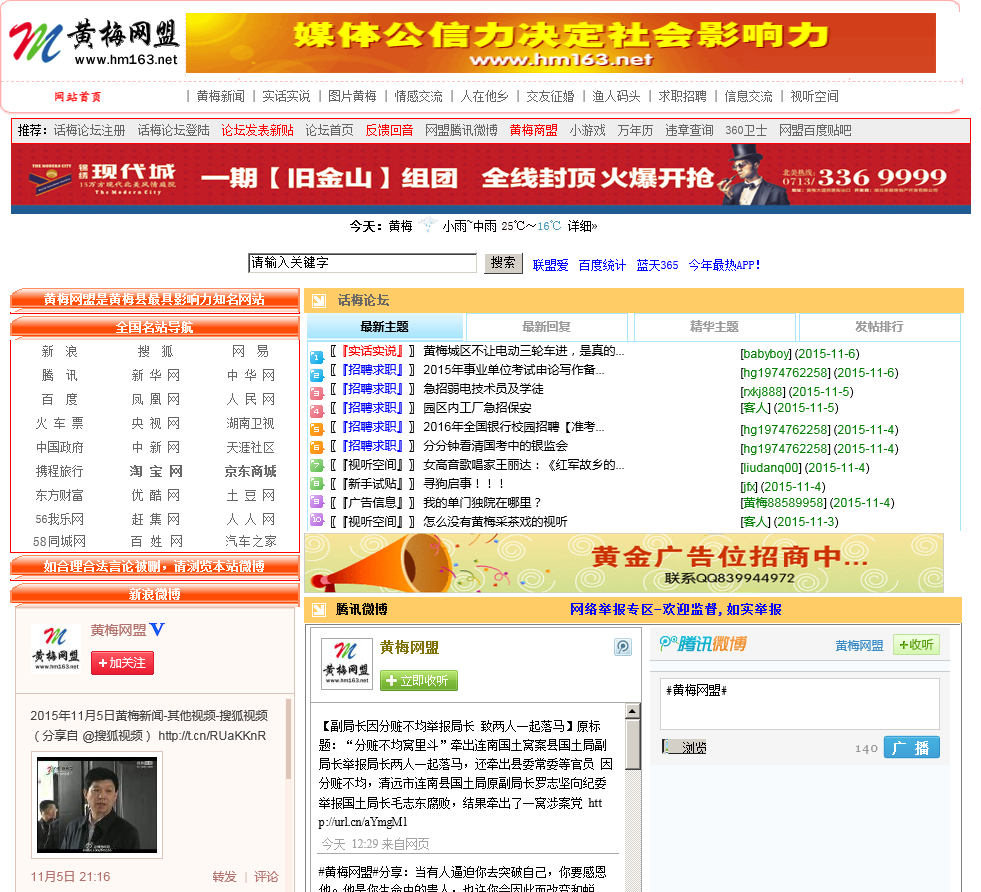Click the Sina Weibo feed scrollbar
Viewport: 981px width, 892px height.
click(x=288, y=738)
